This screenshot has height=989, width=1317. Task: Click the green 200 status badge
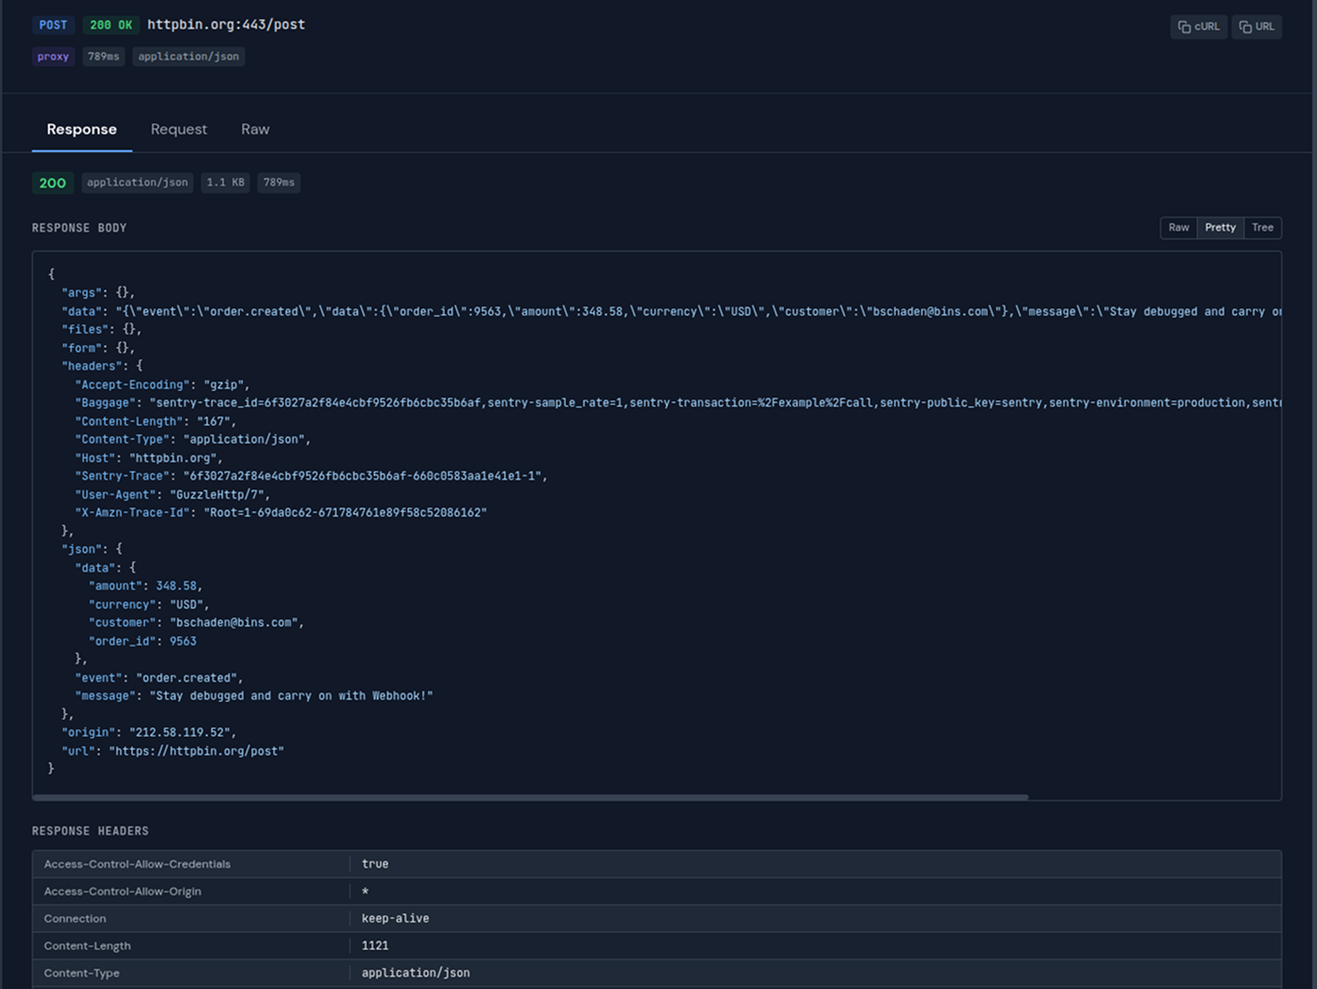[52, 182]
